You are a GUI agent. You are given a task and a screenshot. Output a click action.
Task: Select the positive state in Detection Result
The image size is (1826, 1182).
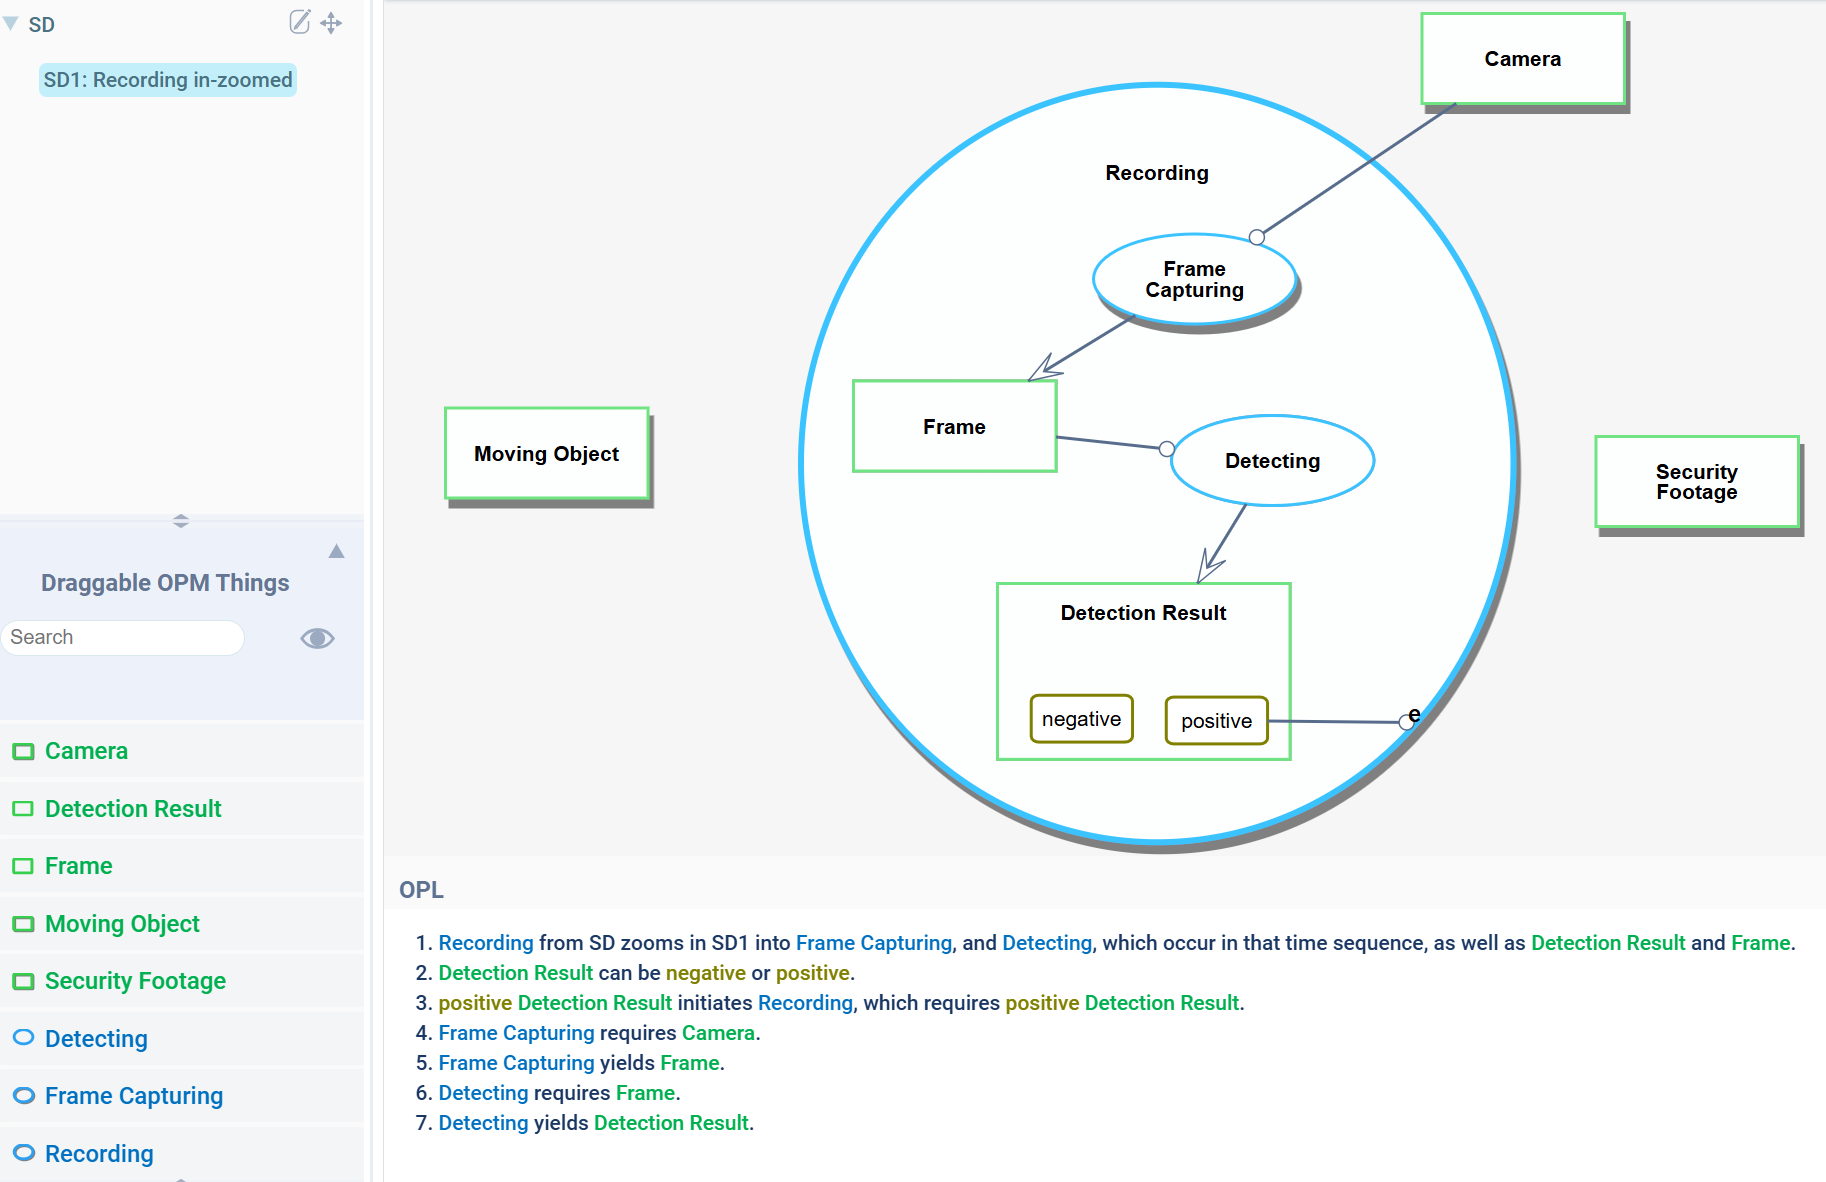pyautogui.click(x=1216, y=721)
